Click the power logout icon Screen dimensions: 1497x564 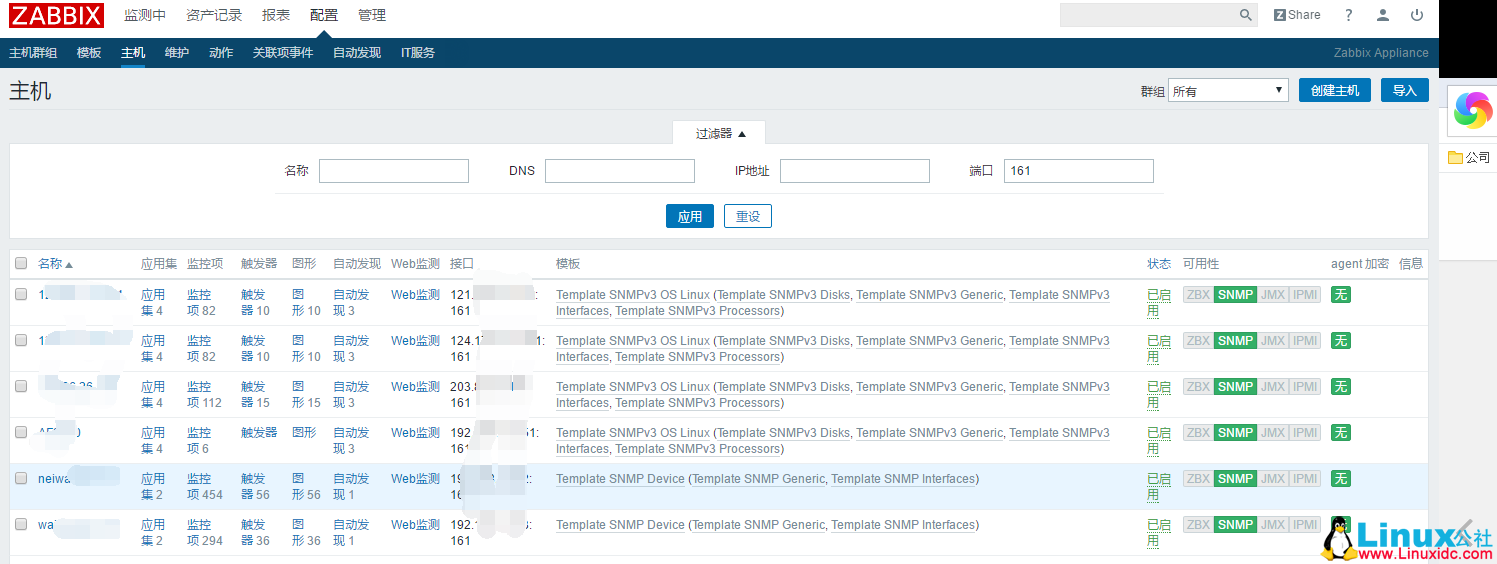pos(1417,15)
